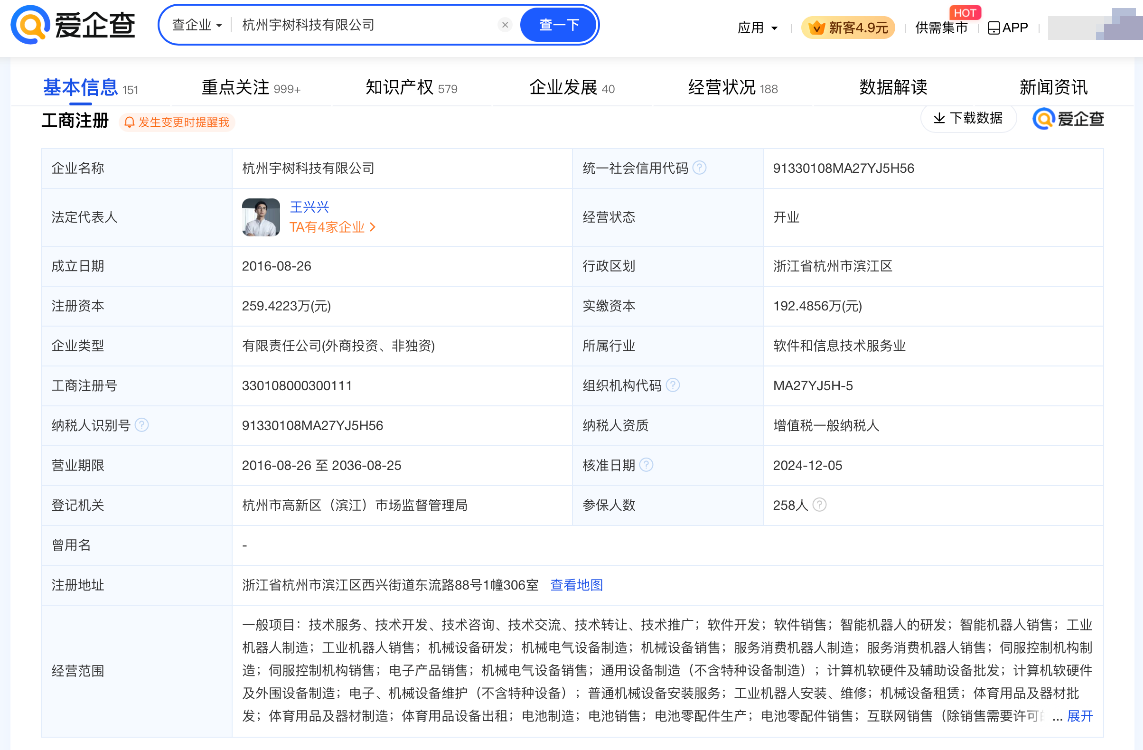Viewport: 1143px width, 750px height.
Task: Click help icon next to 258人
Action: [819, 504]
